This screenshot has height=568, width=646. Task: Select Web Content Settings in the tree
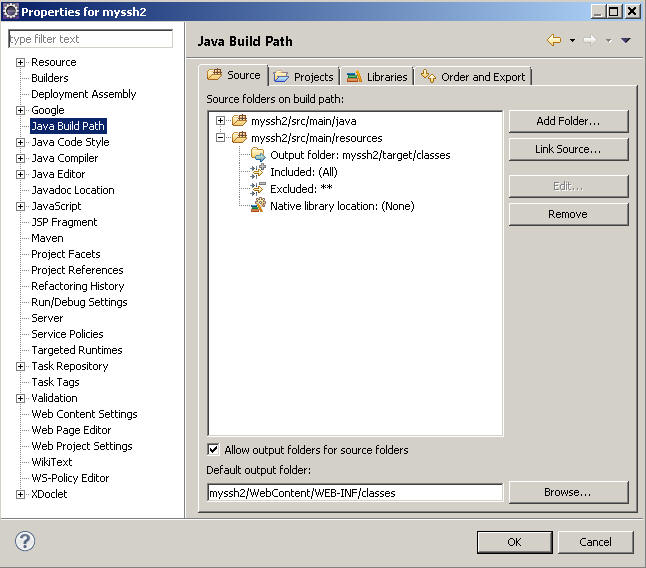coord(84,414)
